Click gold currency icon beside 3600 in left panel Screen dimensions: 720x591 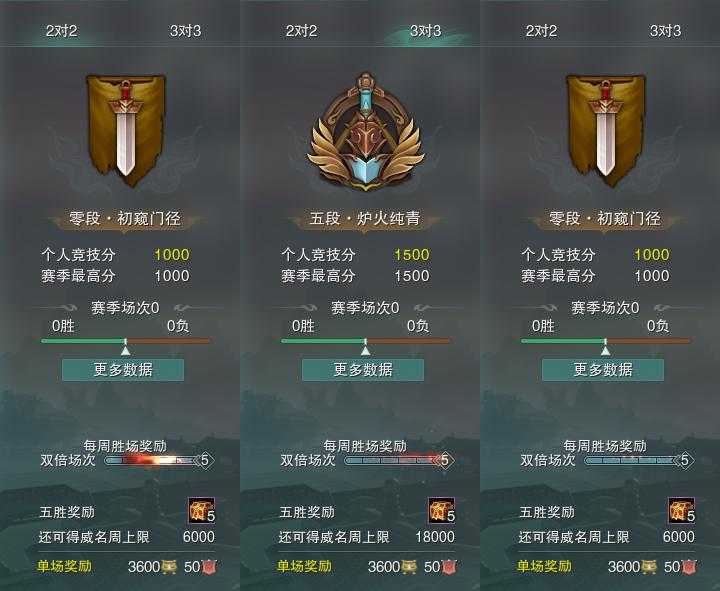pos(169,567)
